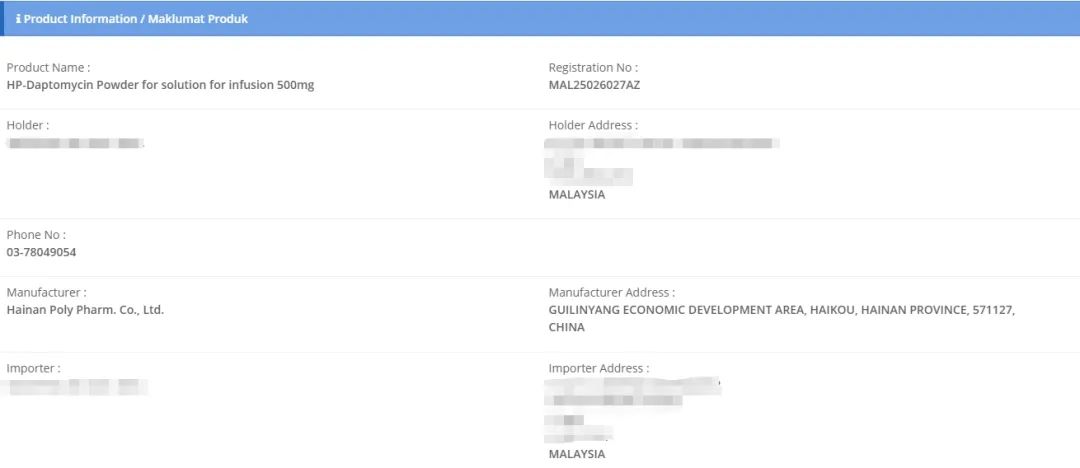This screenshot has width=1080, height=468.
Task: Select the phone number 03-78049054
Action: (x=41, y=253)
